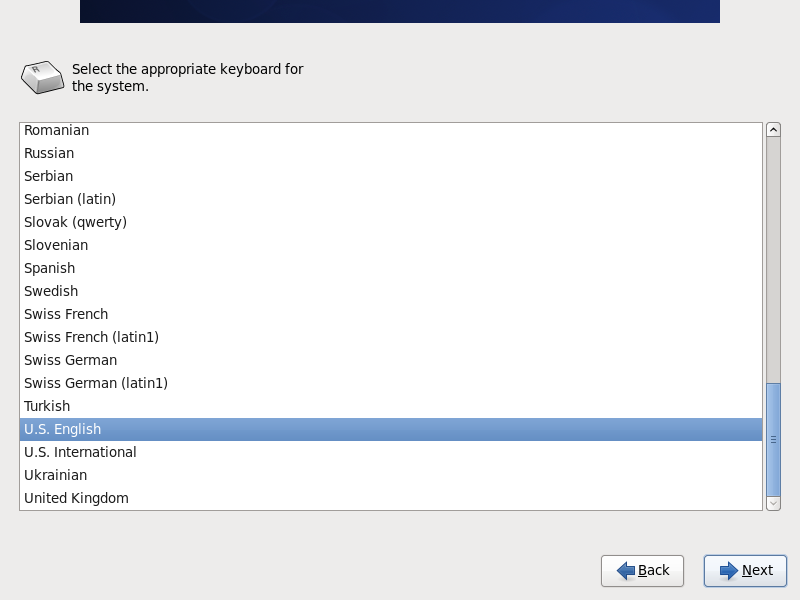800x600 pixels.
Task: Choose Ukrainian keyboard
Action: coord(391,475)
